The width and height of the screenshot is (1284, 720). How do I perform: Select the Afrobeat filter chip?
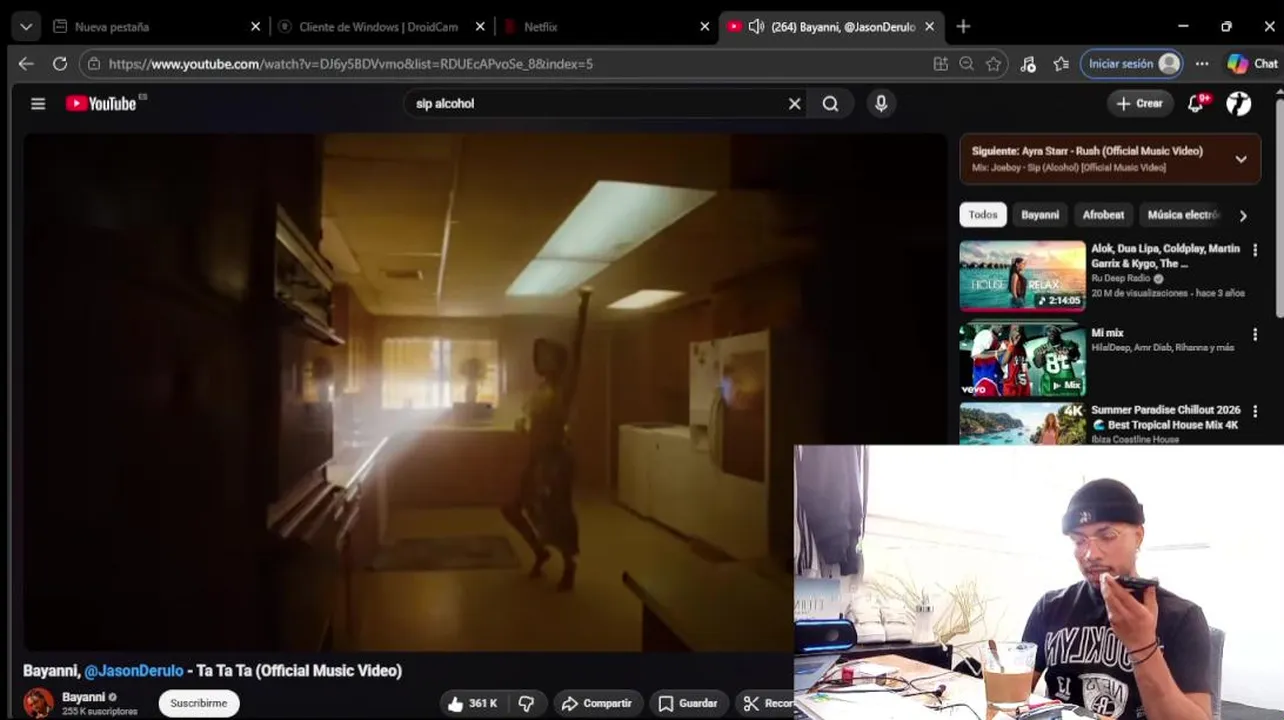(1103, 215)
